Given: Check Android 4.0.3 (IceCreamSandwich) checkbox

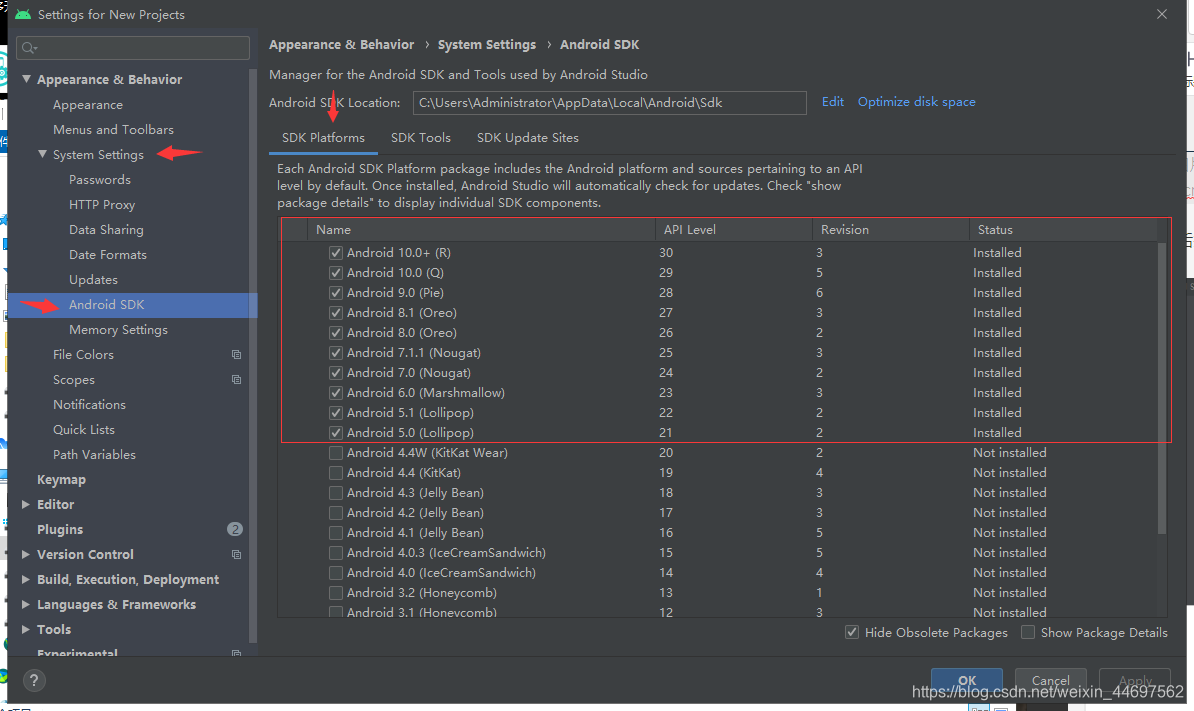Looking at the screenshot, I should (336, 553).
